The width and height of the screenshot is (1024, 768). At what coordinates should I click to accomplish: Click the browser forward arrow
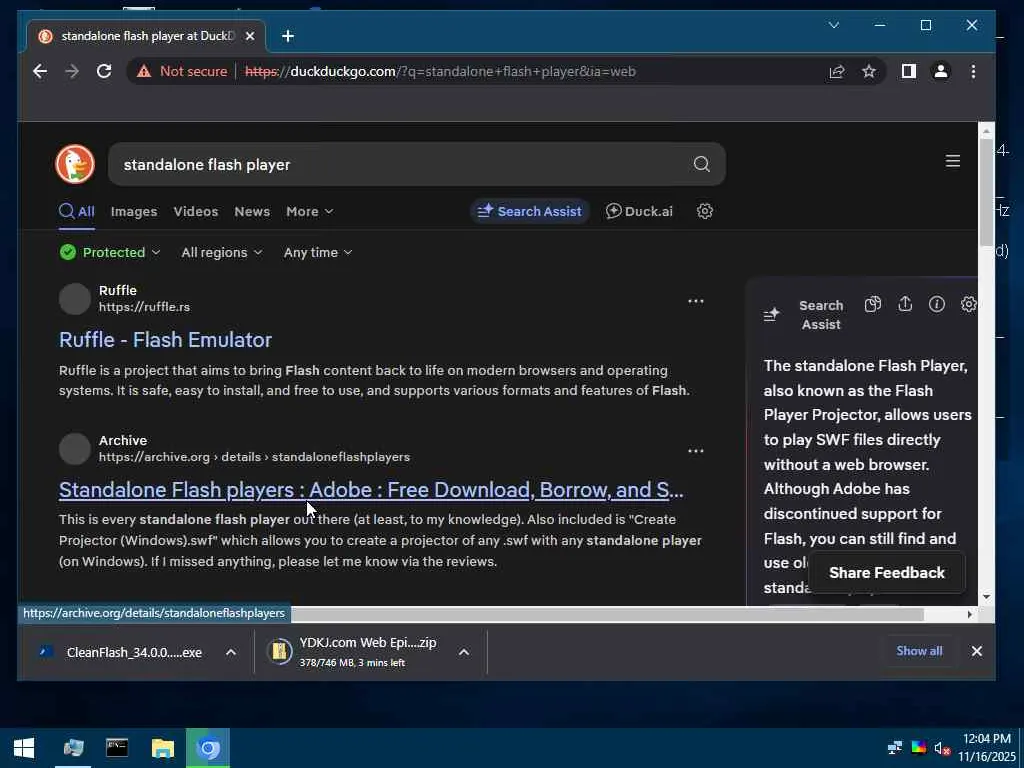pyautogui.click(x=72, y=71)
